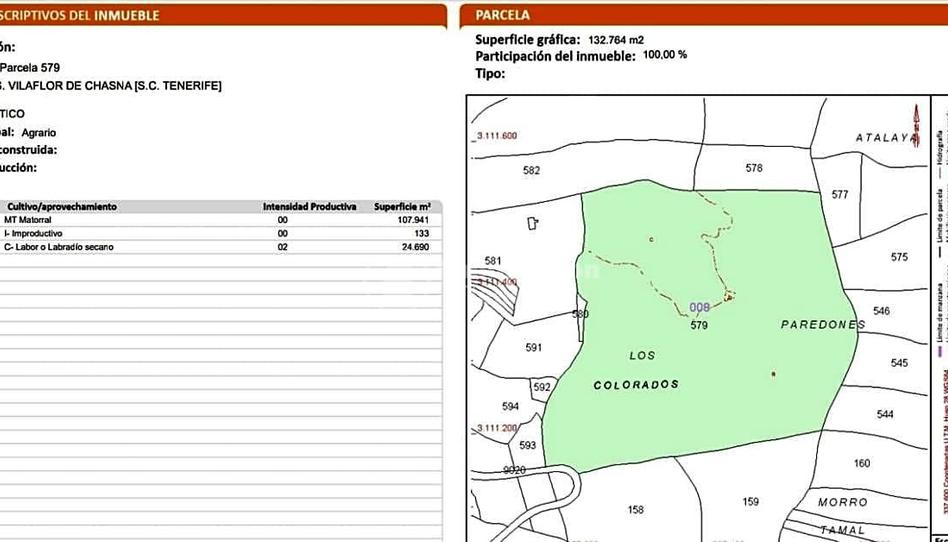Click the Cultivo/aprovechamiento column header

pos(62,207)
